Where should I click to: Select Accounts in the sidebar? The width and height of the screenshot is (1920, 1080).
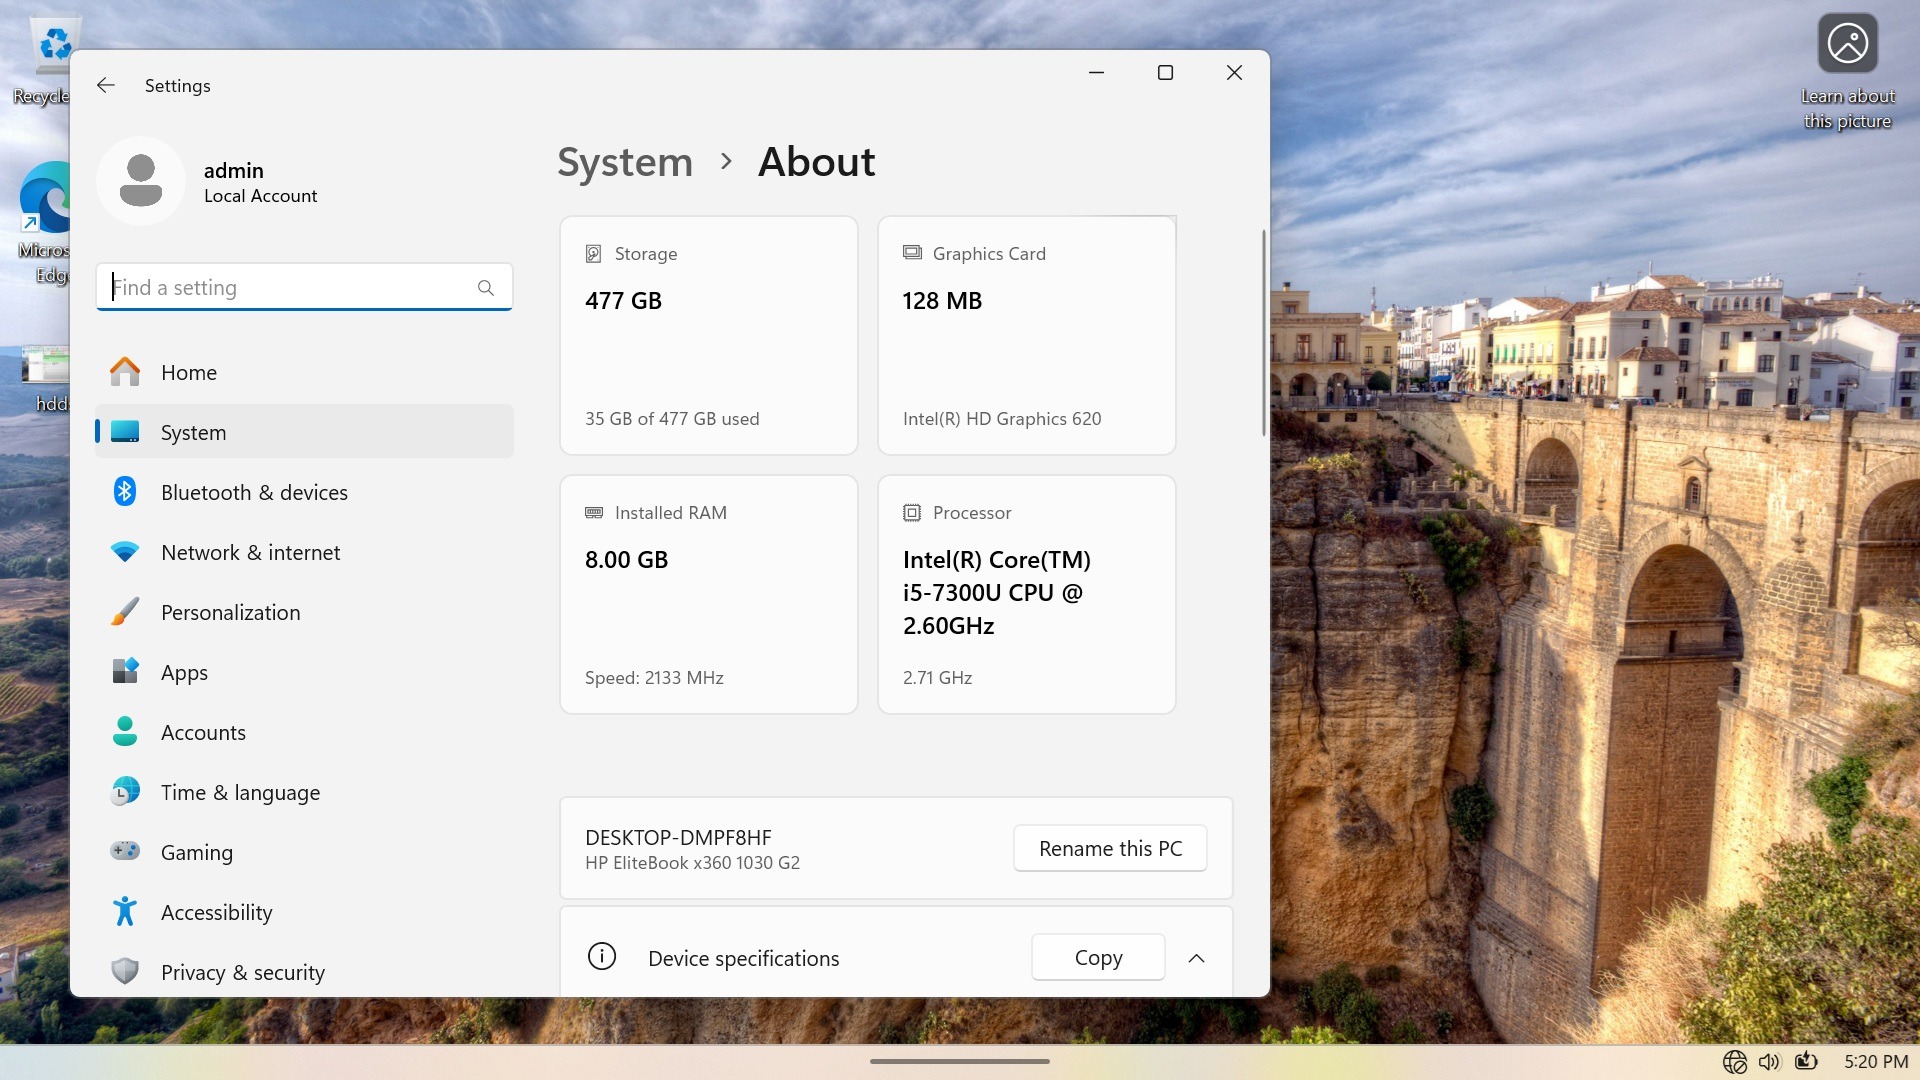(203, 732)
